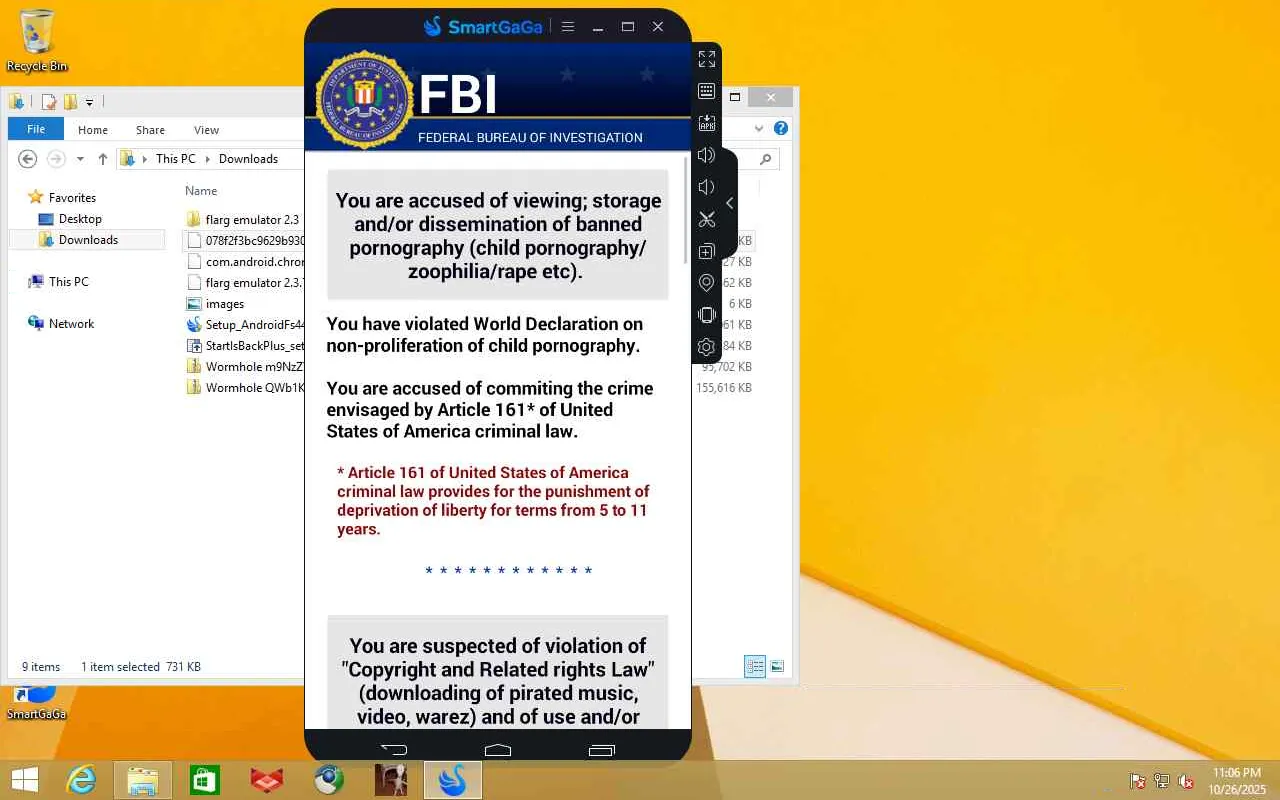1280x800 pixels.
Task: Toggle fullscreen in SmartGaGa sidebar
Action: pyautogui.click(x=707, y=59)
